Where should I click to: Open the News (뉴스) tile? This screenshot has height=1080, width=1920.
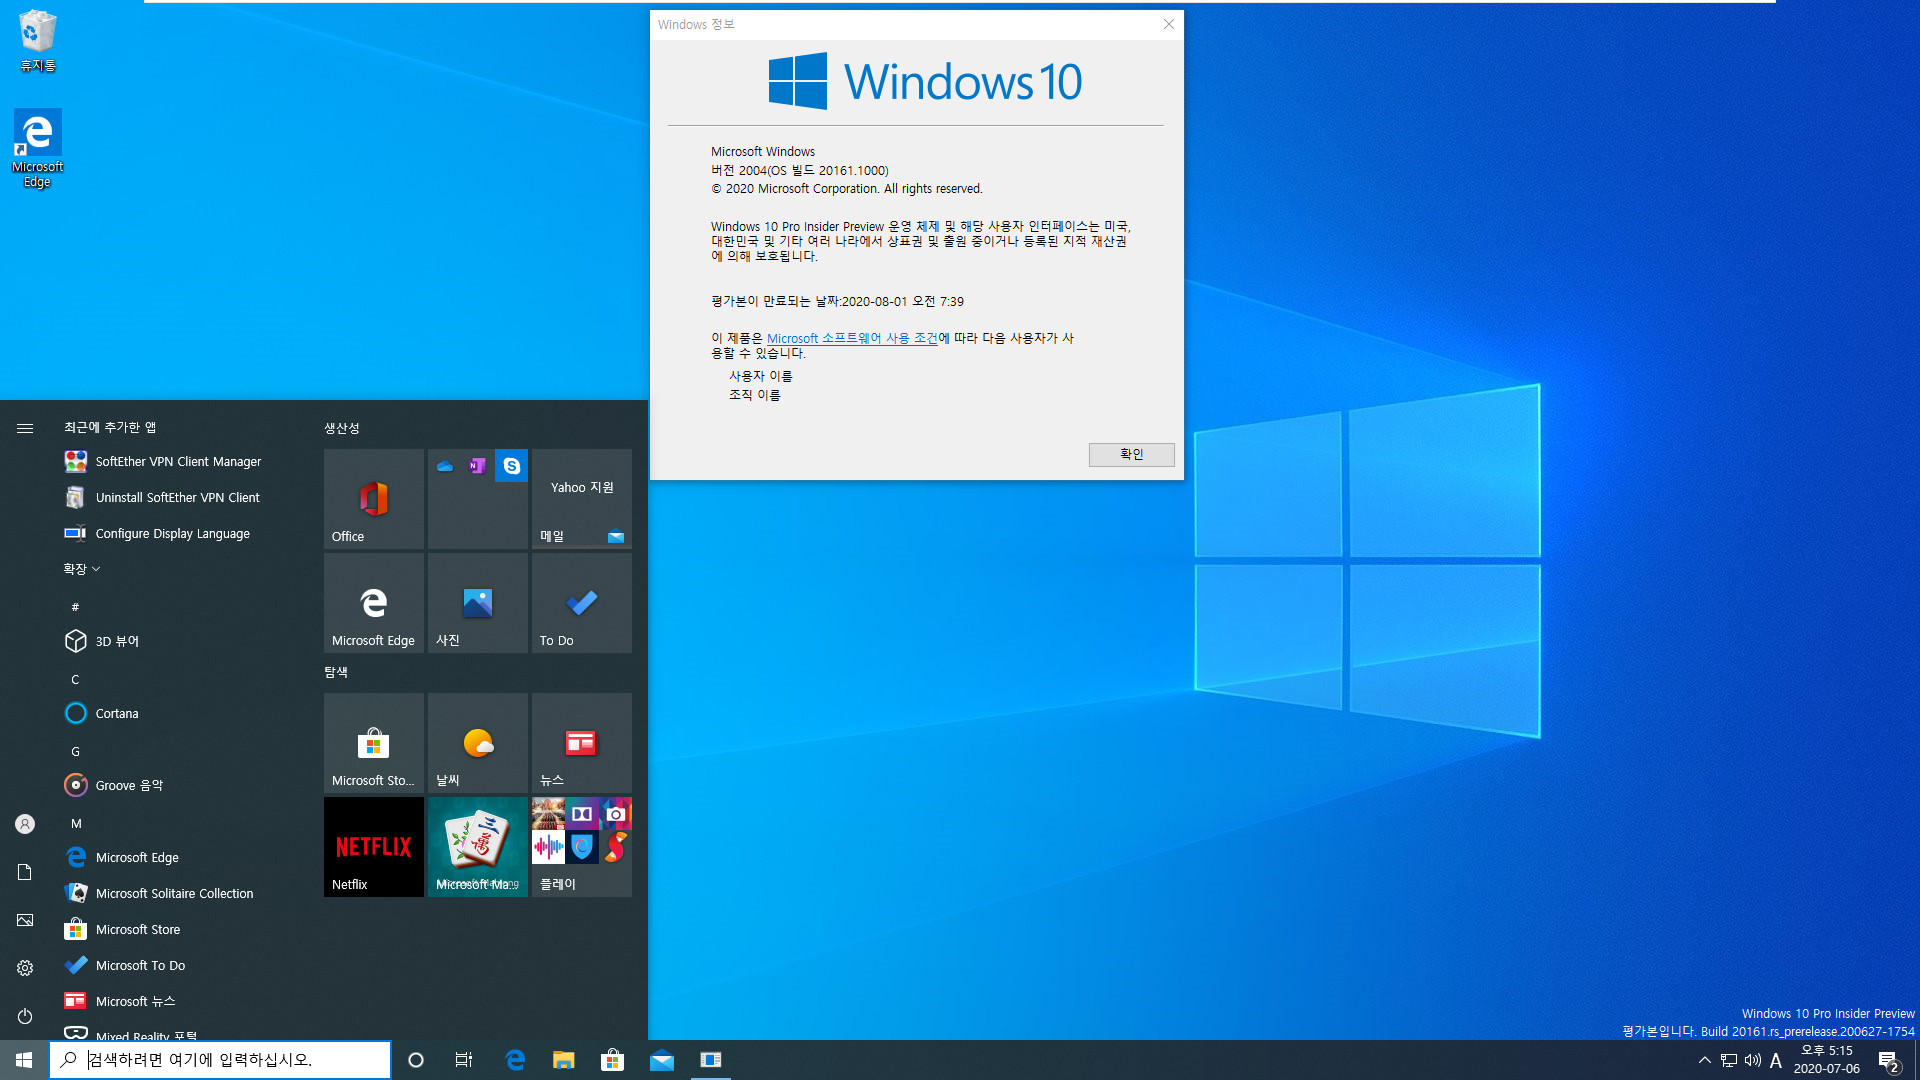pyautogui.click(x=582, y=743)
